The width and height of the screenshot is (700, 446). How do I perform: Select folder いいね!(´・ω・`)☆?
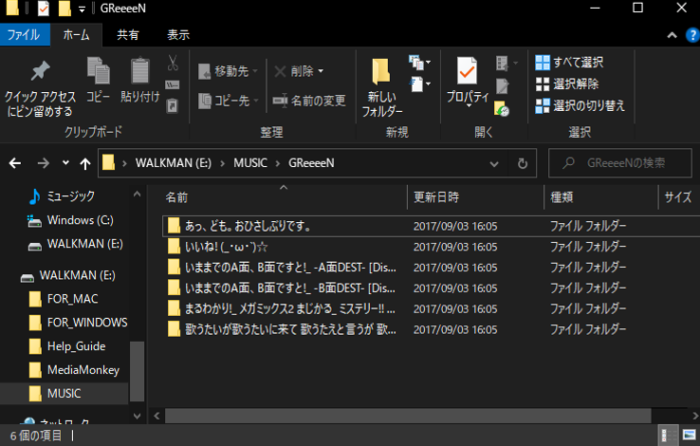point(431,246)
